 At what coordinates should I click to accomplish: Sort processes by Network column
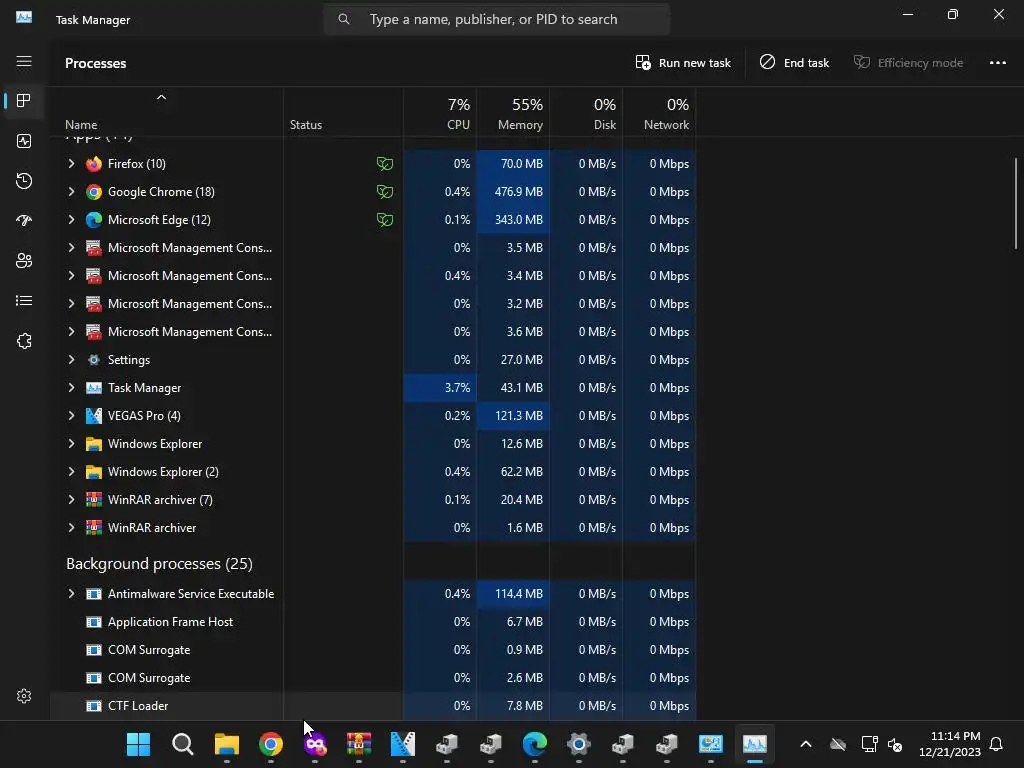[x=659, y=112]
